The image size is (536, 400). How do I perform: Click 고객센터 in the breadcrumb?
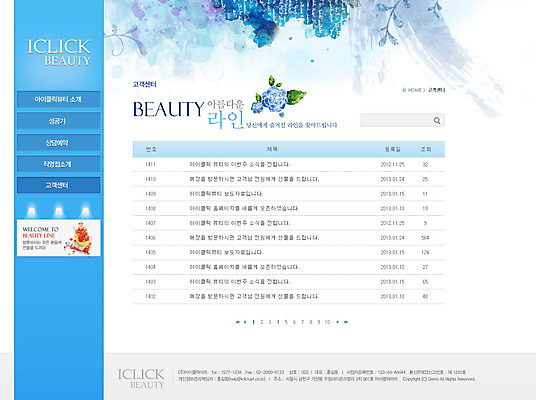tap(437, 90)
